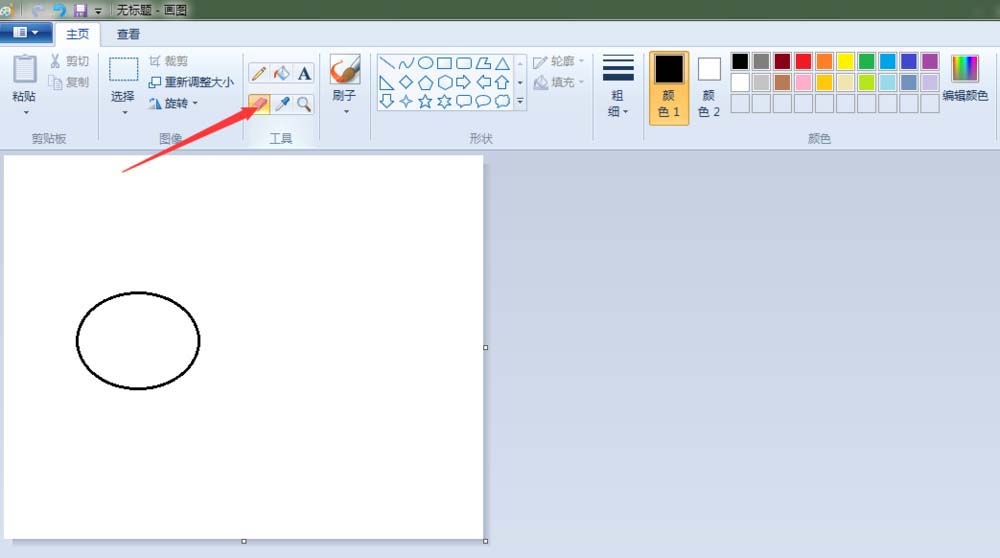Pick the purple color swatch

click(x=930, y=61)
